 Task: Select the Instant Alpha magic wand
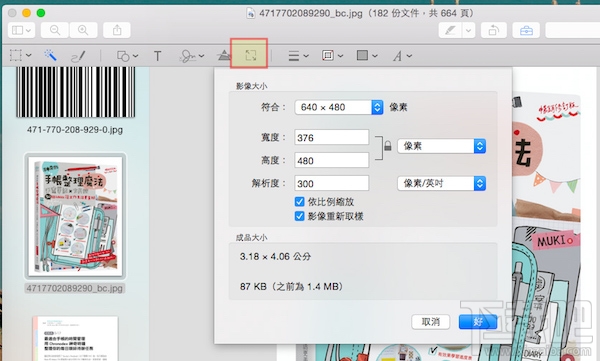[x=50, y=56]
